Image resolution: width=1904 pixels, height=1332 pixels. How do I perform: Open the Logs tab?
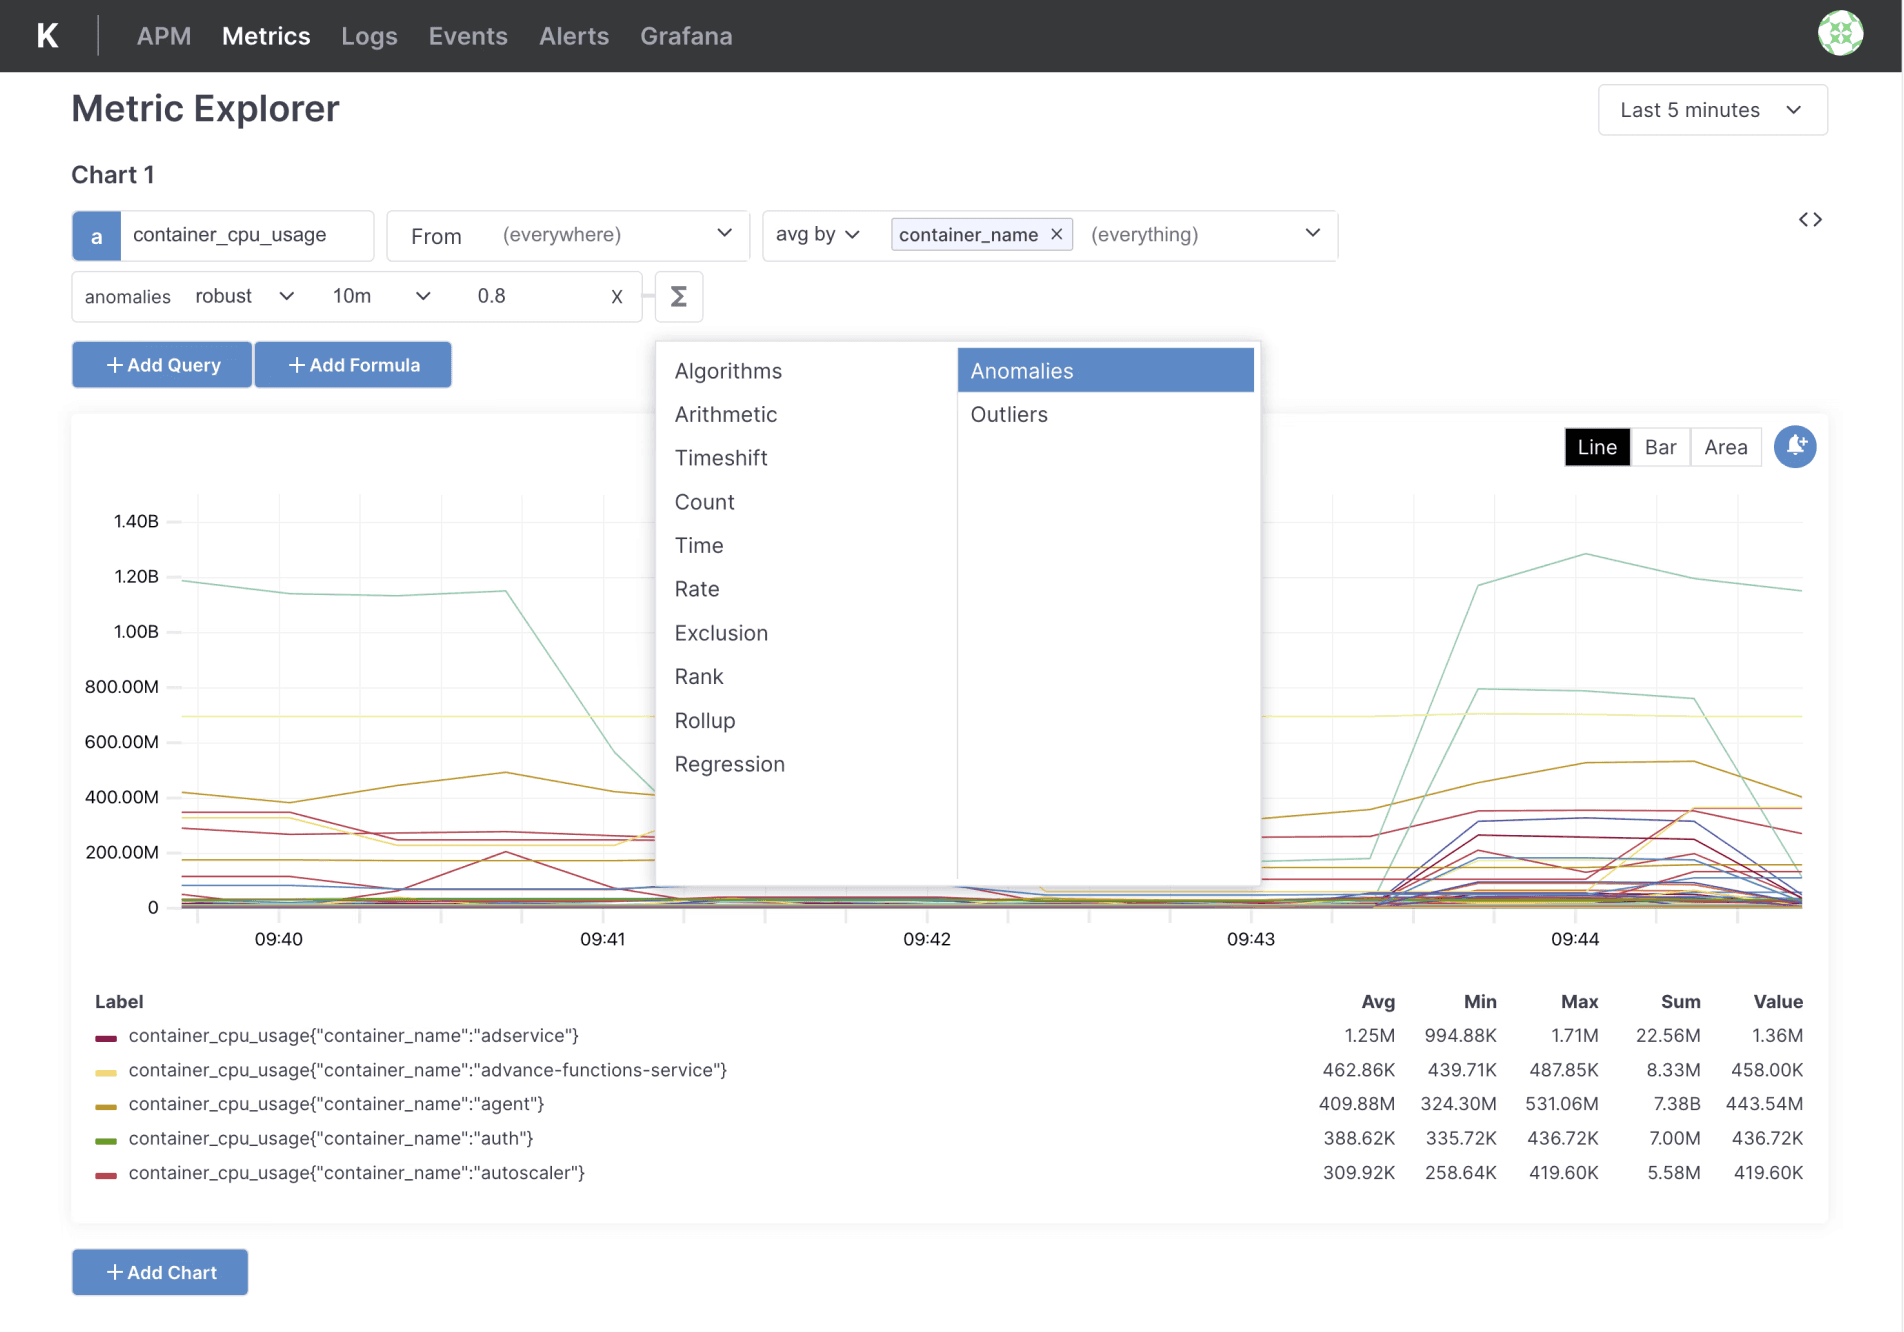369,36
